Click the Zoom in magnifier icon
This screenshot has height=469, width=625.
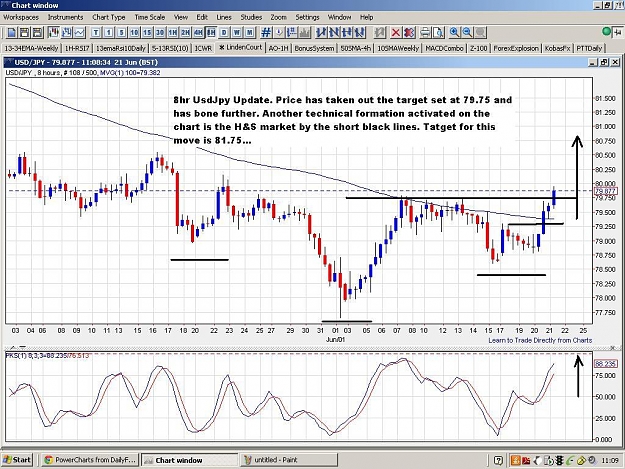(454, 32)
